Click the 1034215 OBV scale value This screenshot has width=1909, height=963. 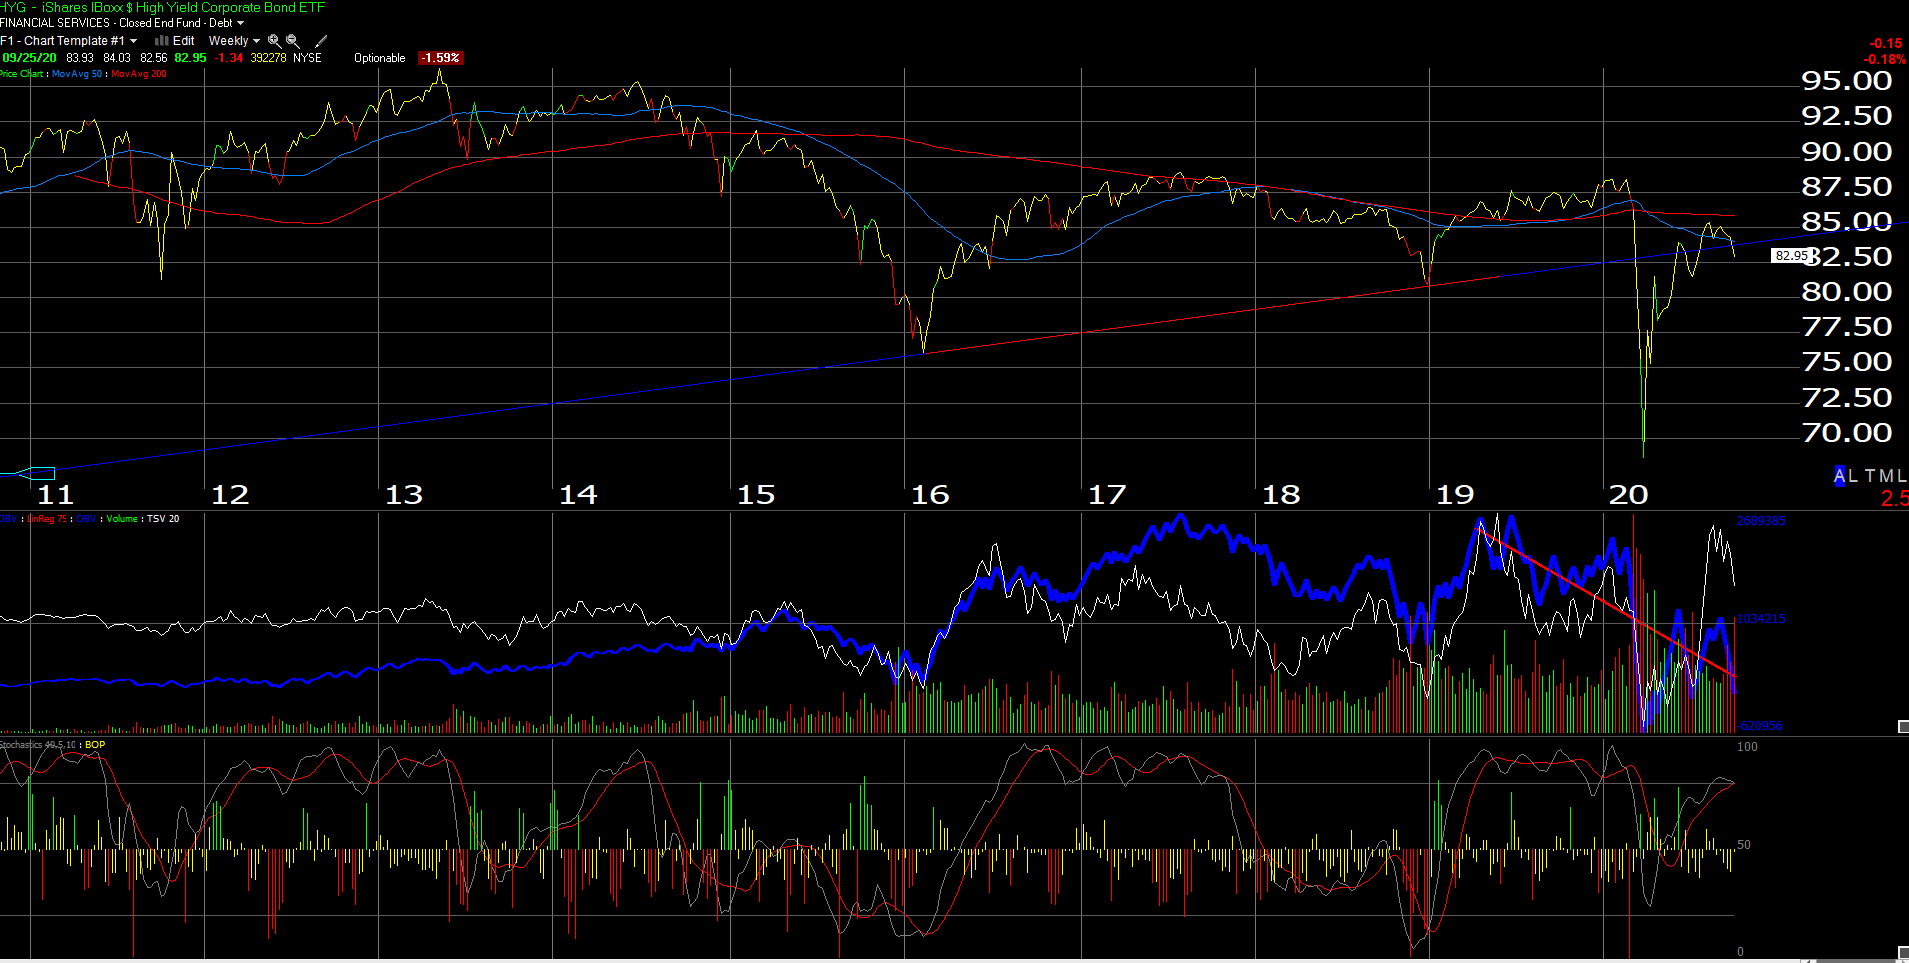coord(1761,619)
